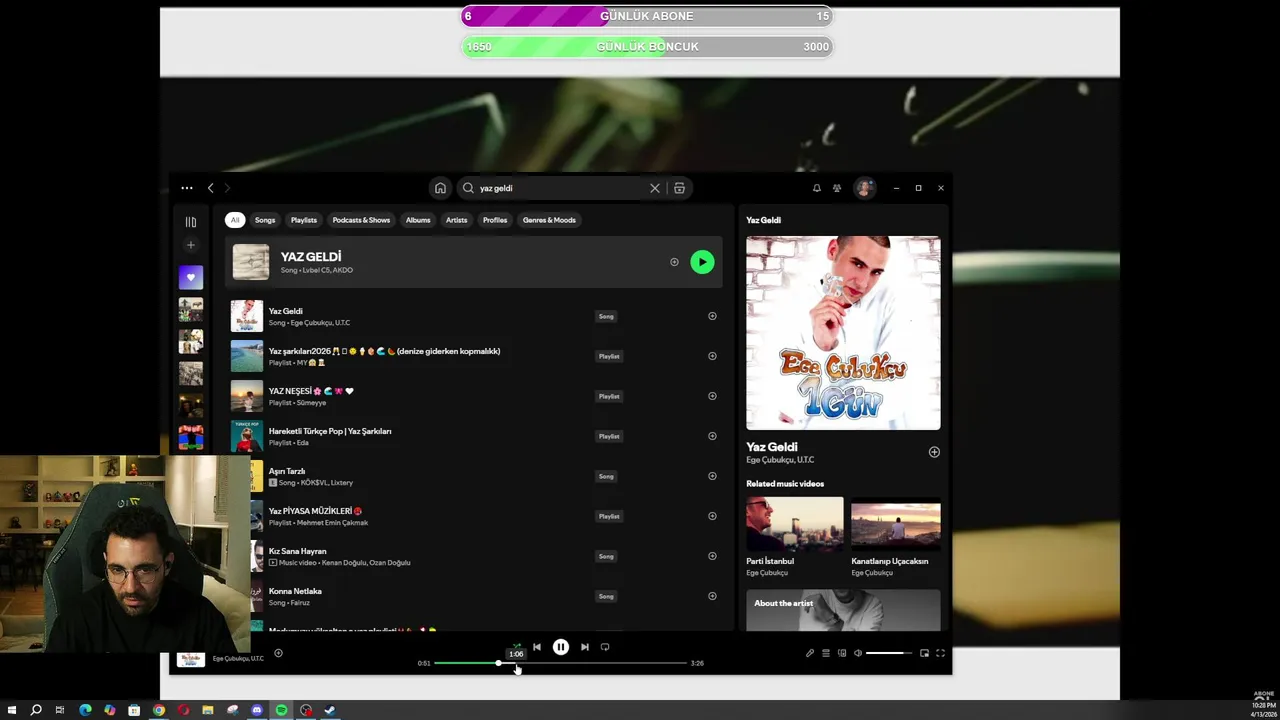Open Lvbel C5, AKDO top result title
This screenshot has height=720, width=1280.
(x=311, y=257)
